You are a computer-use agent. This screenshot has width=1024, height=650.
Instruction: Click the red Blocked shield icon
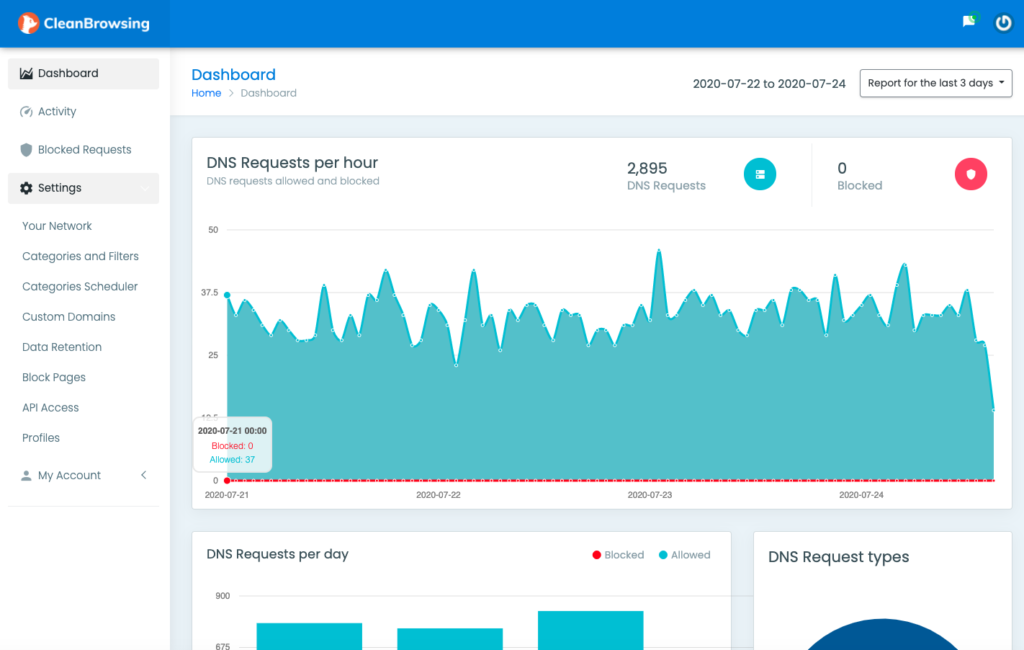click(x=970, y=174)
